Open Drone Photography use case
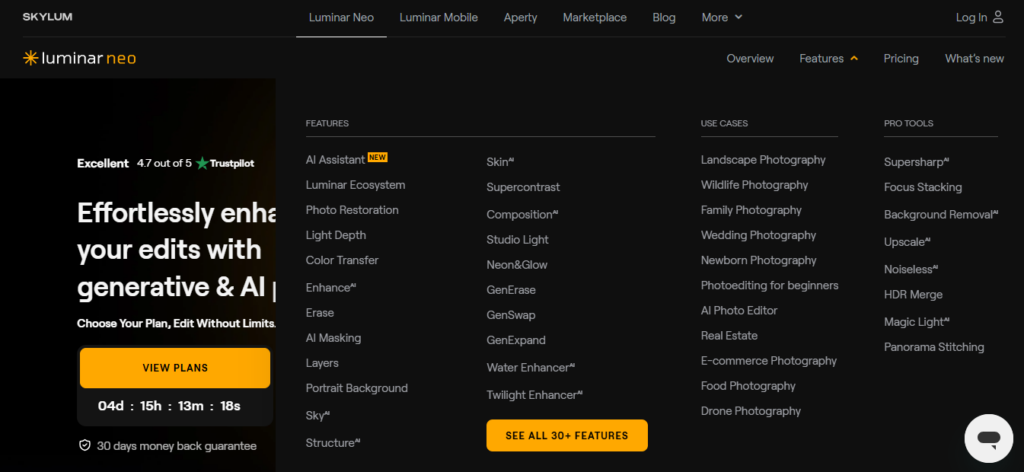Viewport: 1024px width, 472px height. pyautogui.click(x=751, y=411)
